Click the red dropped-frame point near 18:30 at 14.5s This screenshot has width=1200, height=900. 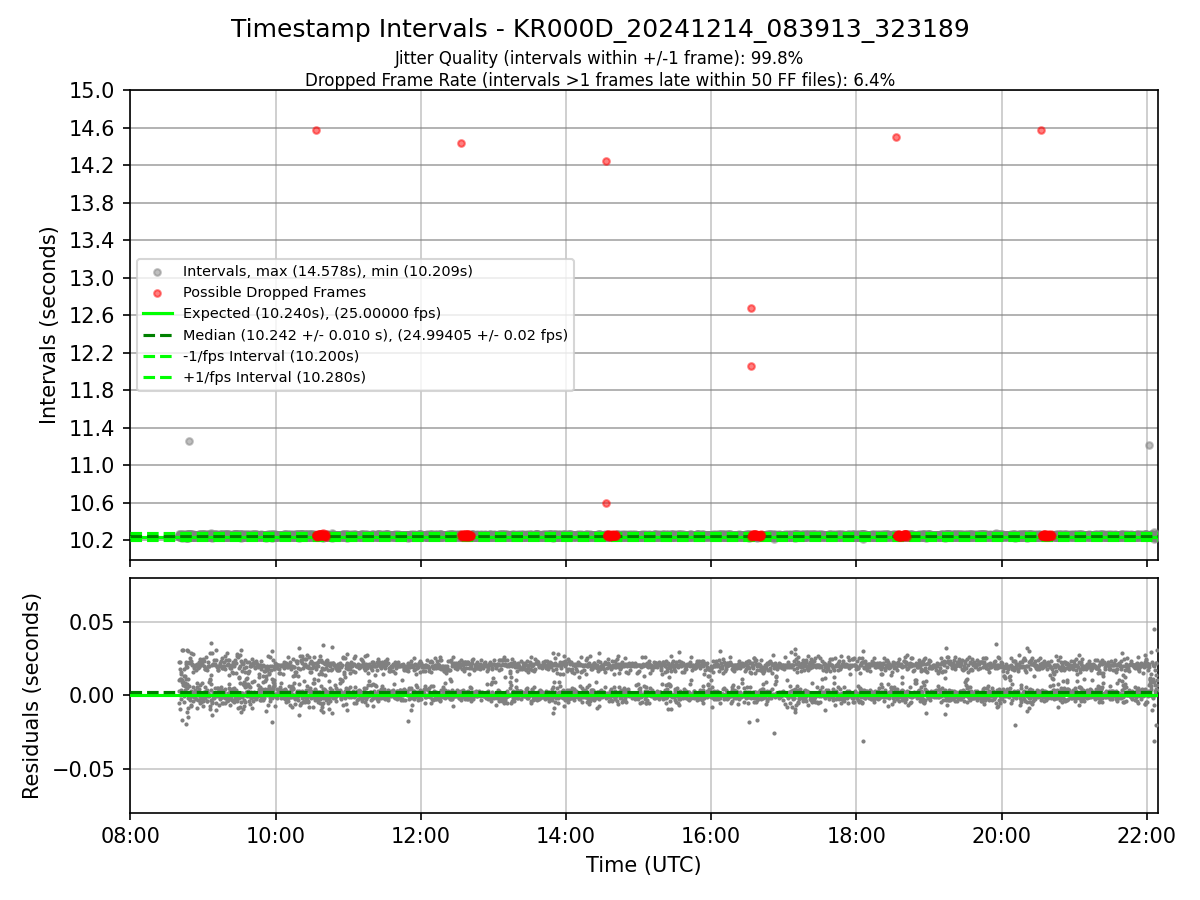896,137
